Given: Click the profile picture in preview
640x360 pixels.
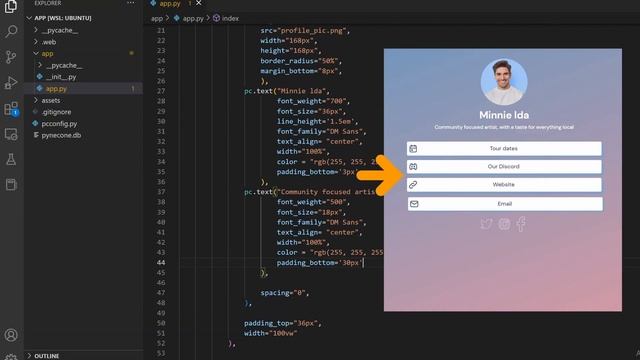Looking at the screenshot, I should [x=504, y=82].
